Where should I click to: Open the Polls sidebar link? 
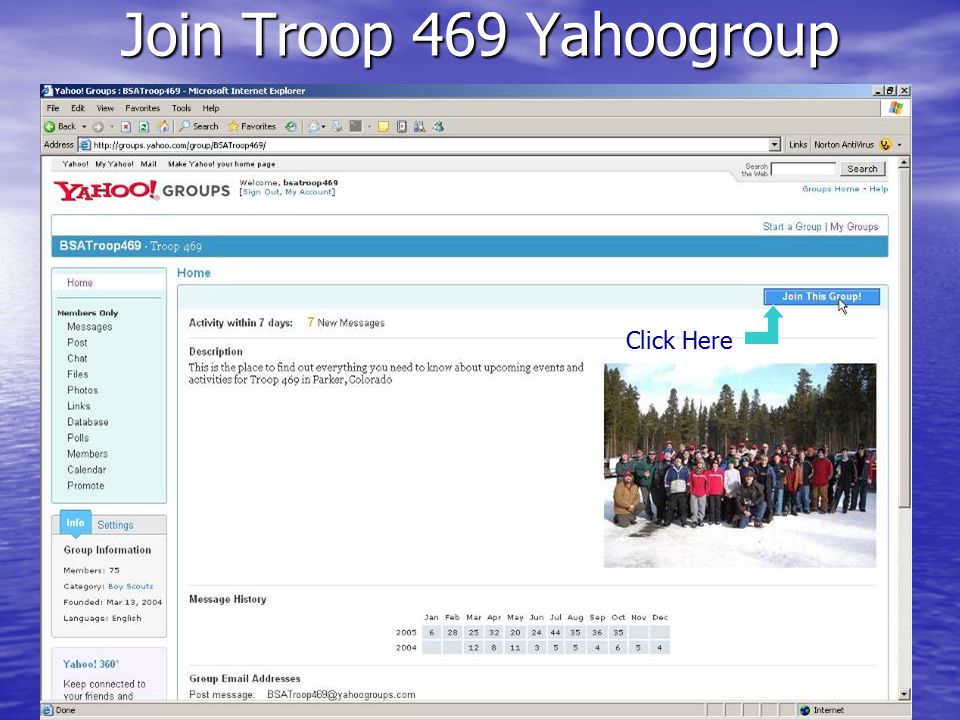78,438
